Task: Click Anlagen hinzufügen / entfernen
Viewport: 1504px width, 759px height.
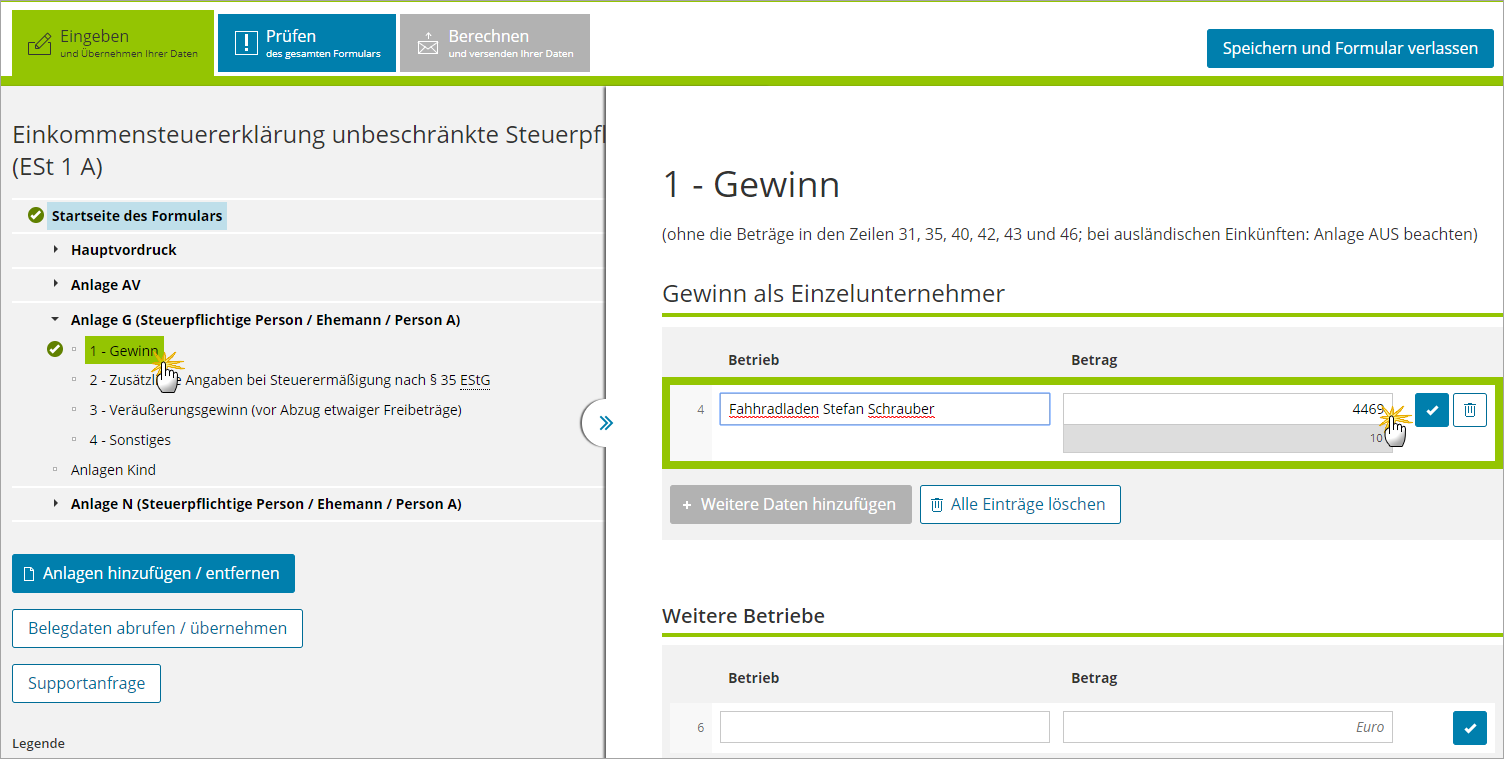Action: point(153,574)
